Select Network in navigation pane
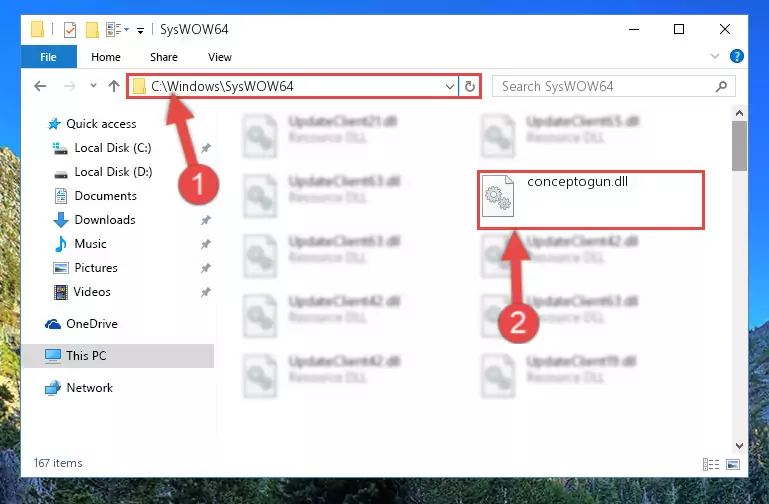This screenshot has width=769, height=504. pos(90,387)
